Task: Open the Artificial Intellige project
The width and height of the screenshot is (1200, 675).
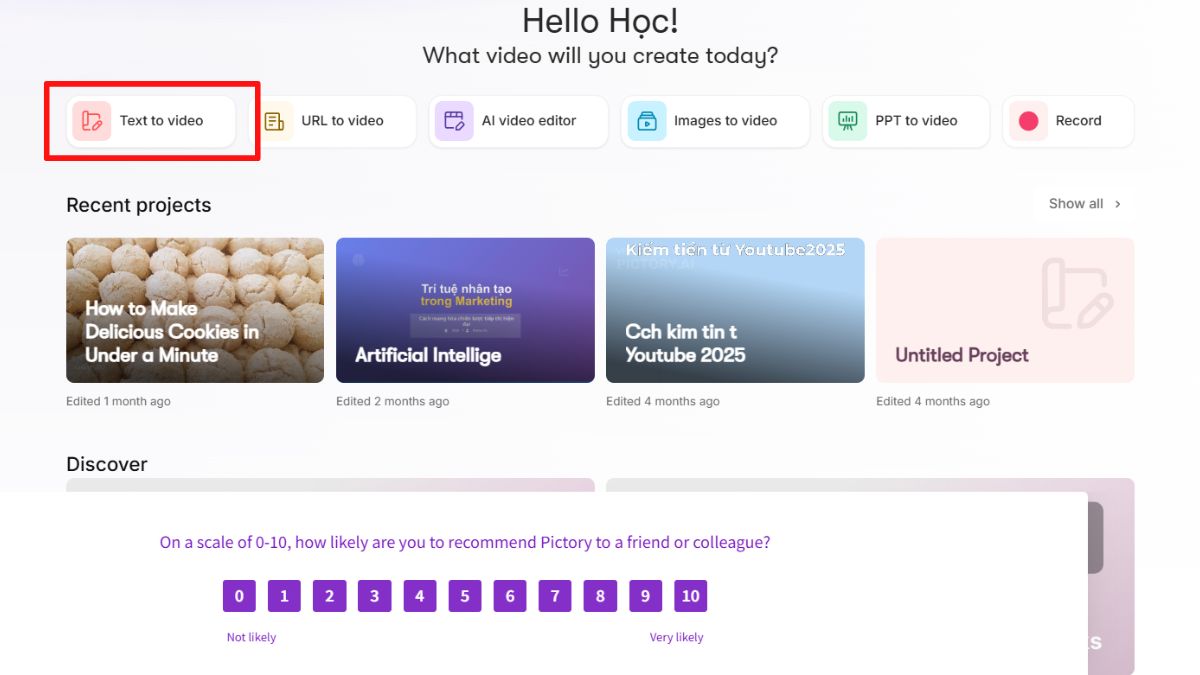Action: pos(465,310)
